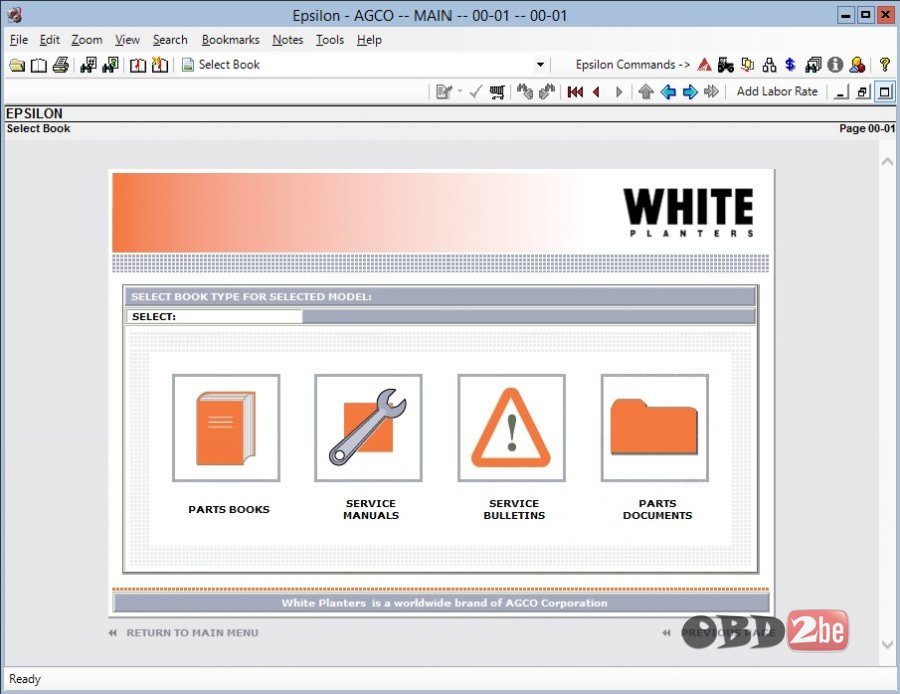Open the File menu
Viewport: 900px width, 694px height.
[x=19, y=40]
